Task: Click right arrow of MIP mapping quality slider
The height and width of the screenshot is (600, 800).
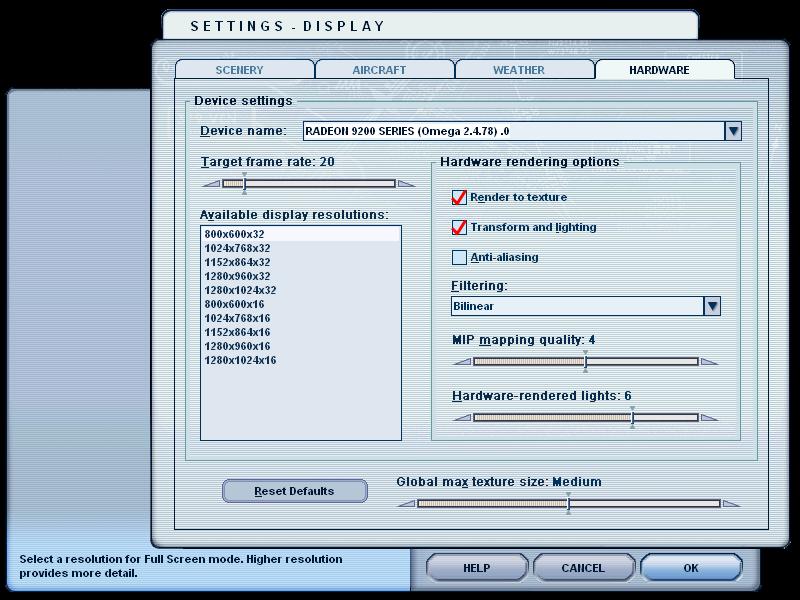Action: pos(709,362)
